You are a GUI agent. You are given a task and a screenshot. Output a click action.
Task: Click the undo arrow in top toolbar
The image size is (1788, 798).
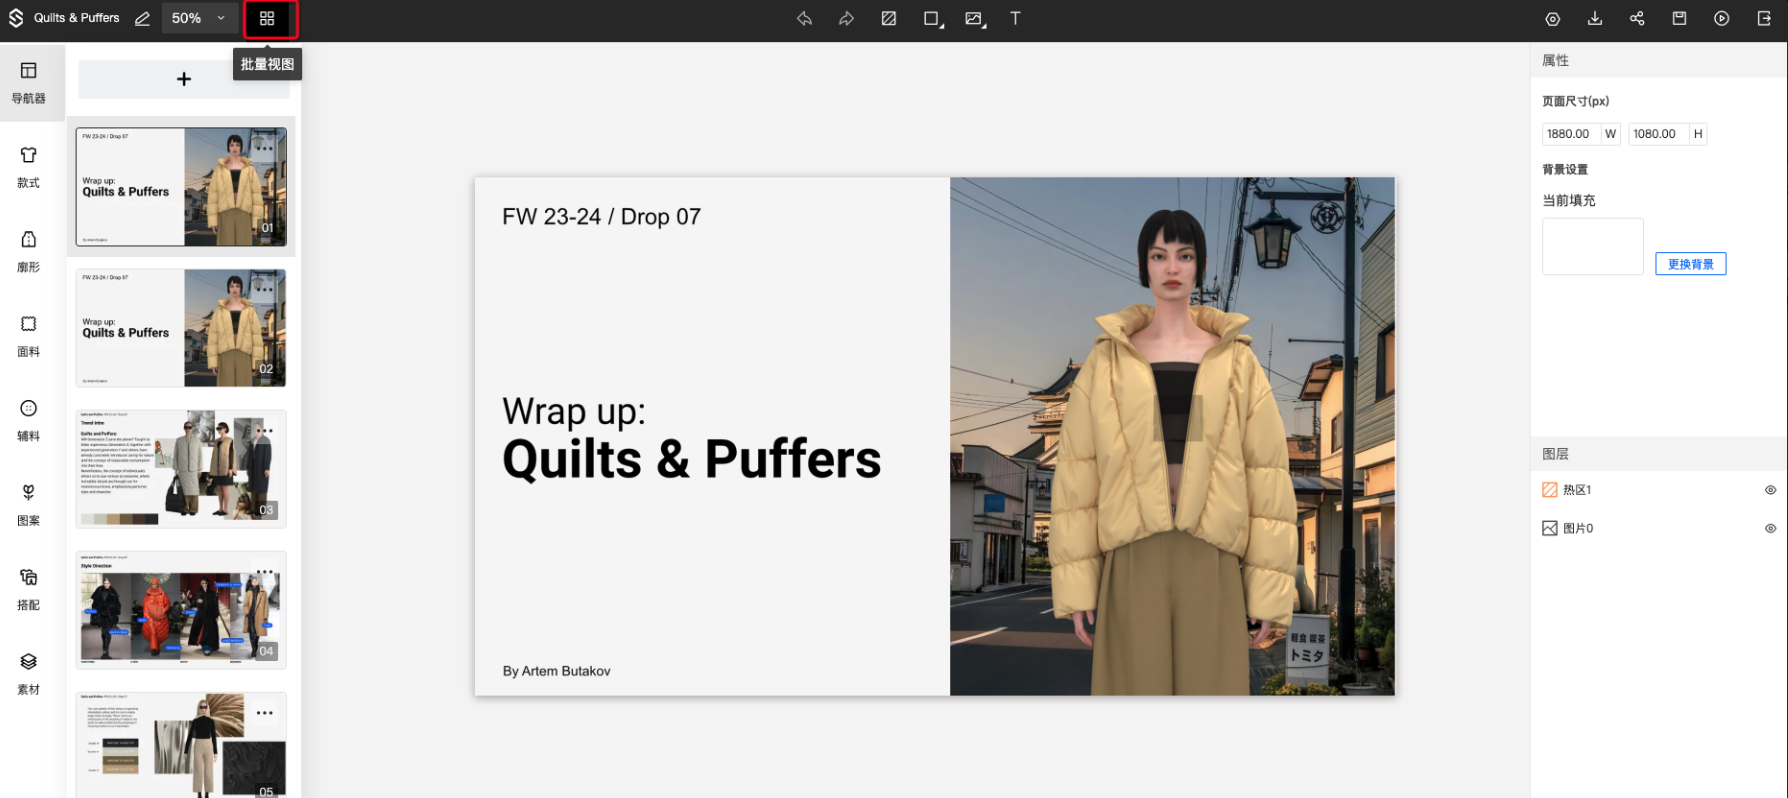pyautogui.click(x=804, y=19)
